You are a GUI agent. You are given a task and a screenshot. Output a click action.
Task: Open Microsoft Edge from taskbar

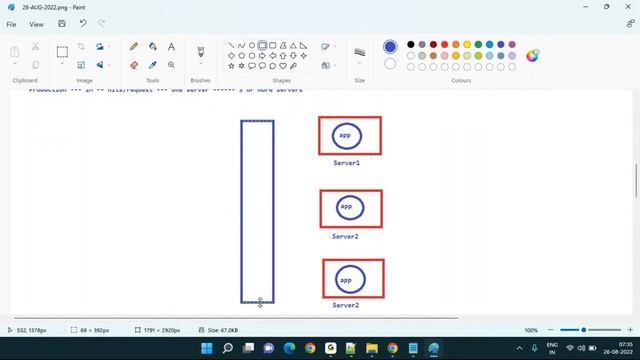click(289, 348)
